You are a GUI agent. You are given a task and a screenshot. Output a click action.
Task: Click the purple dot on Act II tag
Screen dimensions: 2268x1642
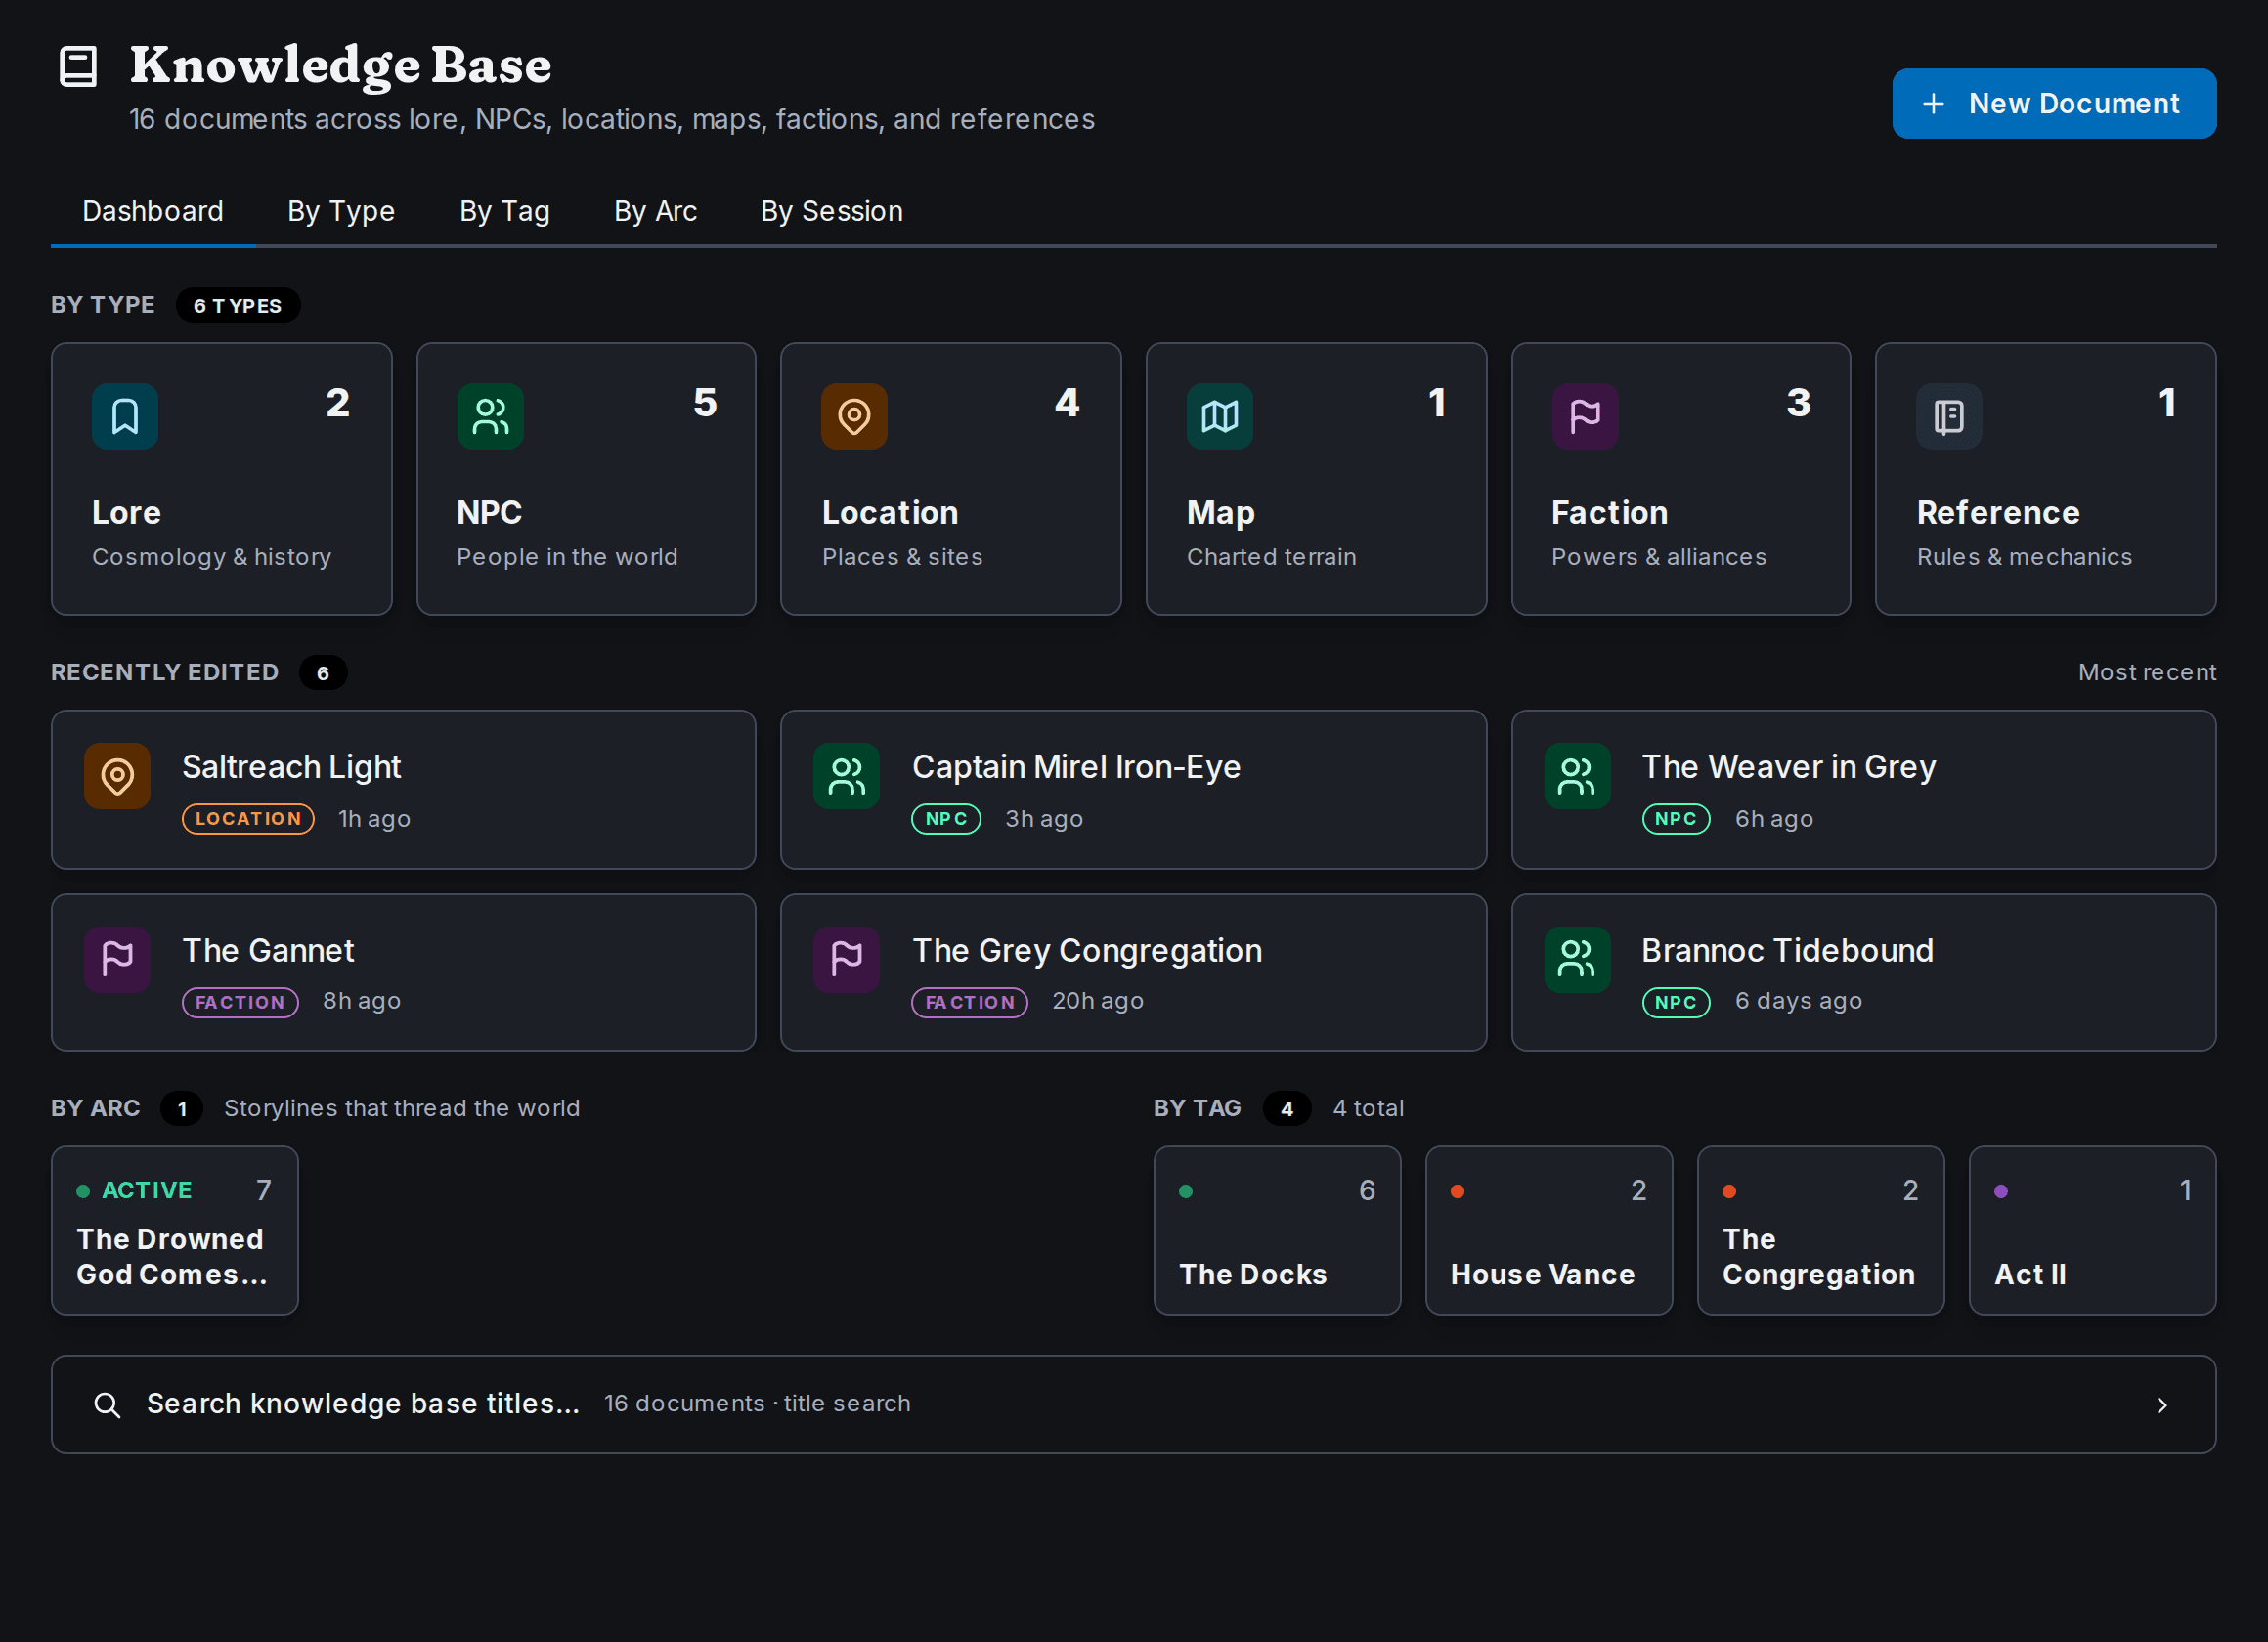coord(2000,1191)
